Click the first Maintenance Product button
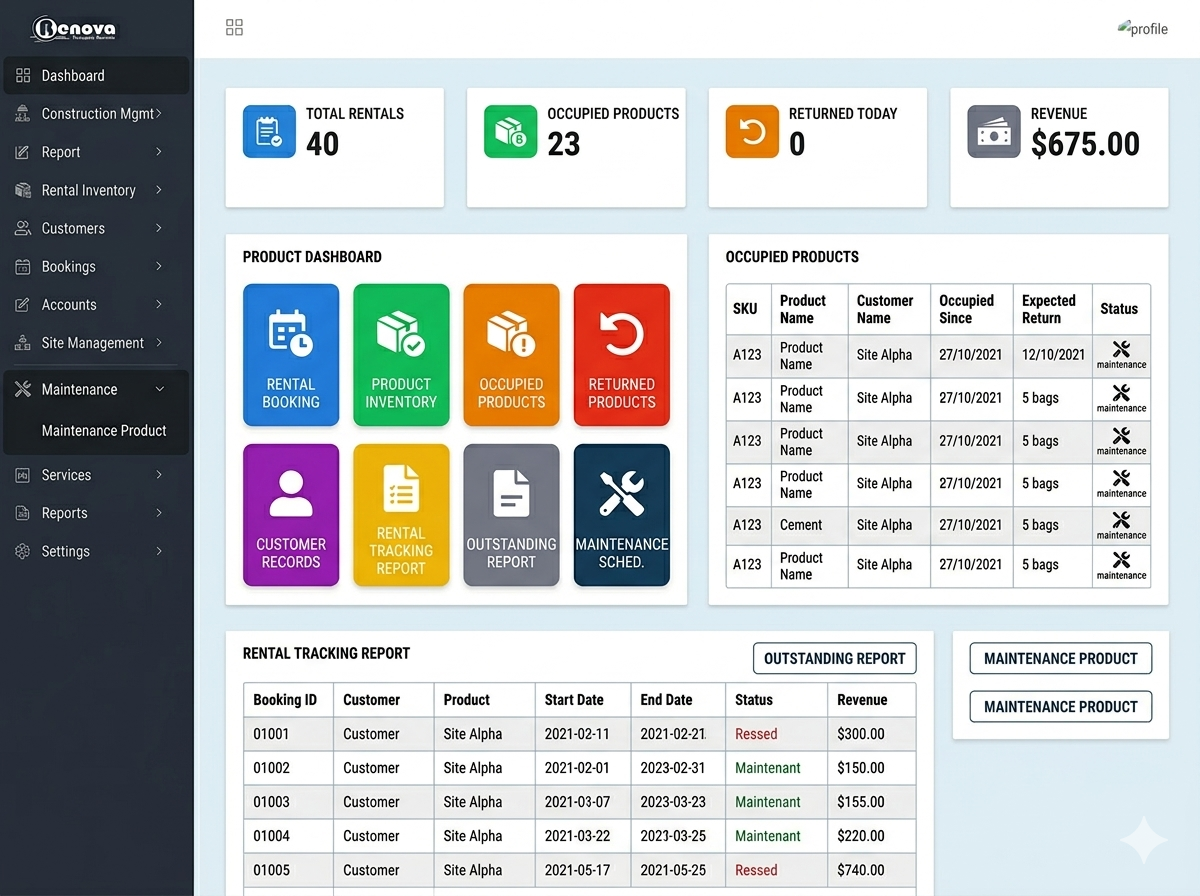 (x=1060, y=659)
